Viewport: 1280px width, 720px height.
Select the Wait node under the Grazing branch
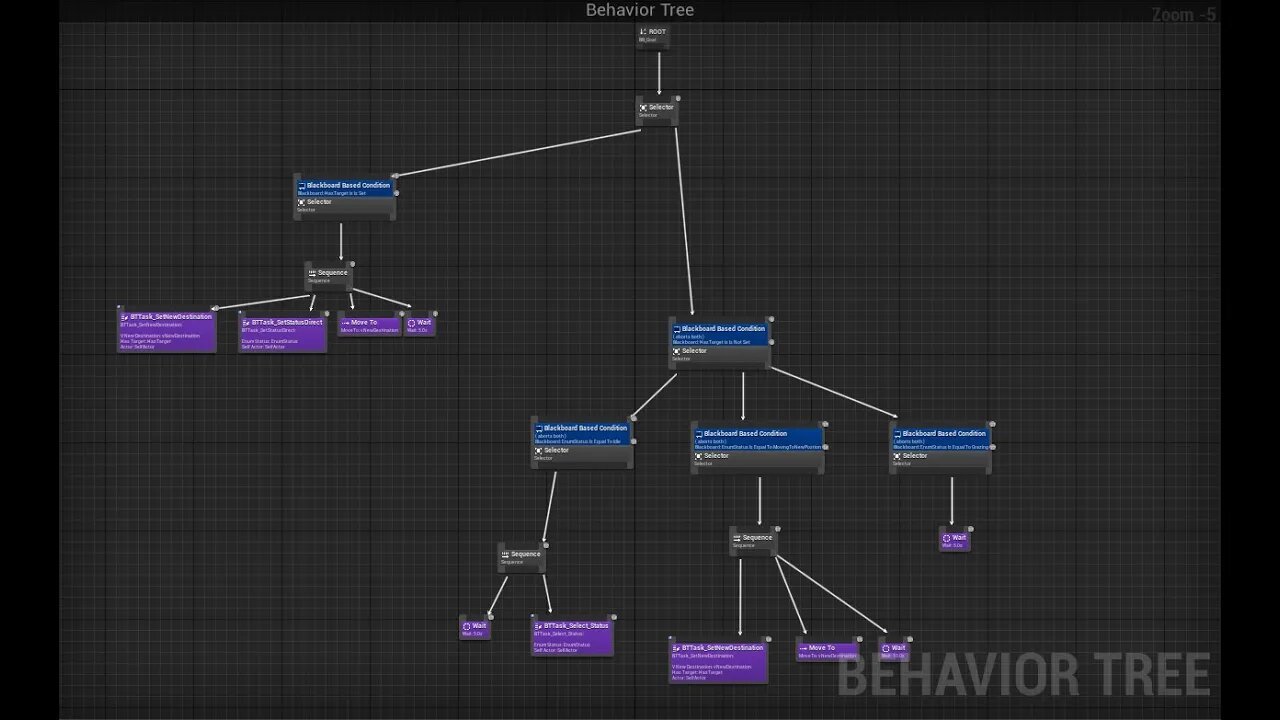tap(955, 541)
